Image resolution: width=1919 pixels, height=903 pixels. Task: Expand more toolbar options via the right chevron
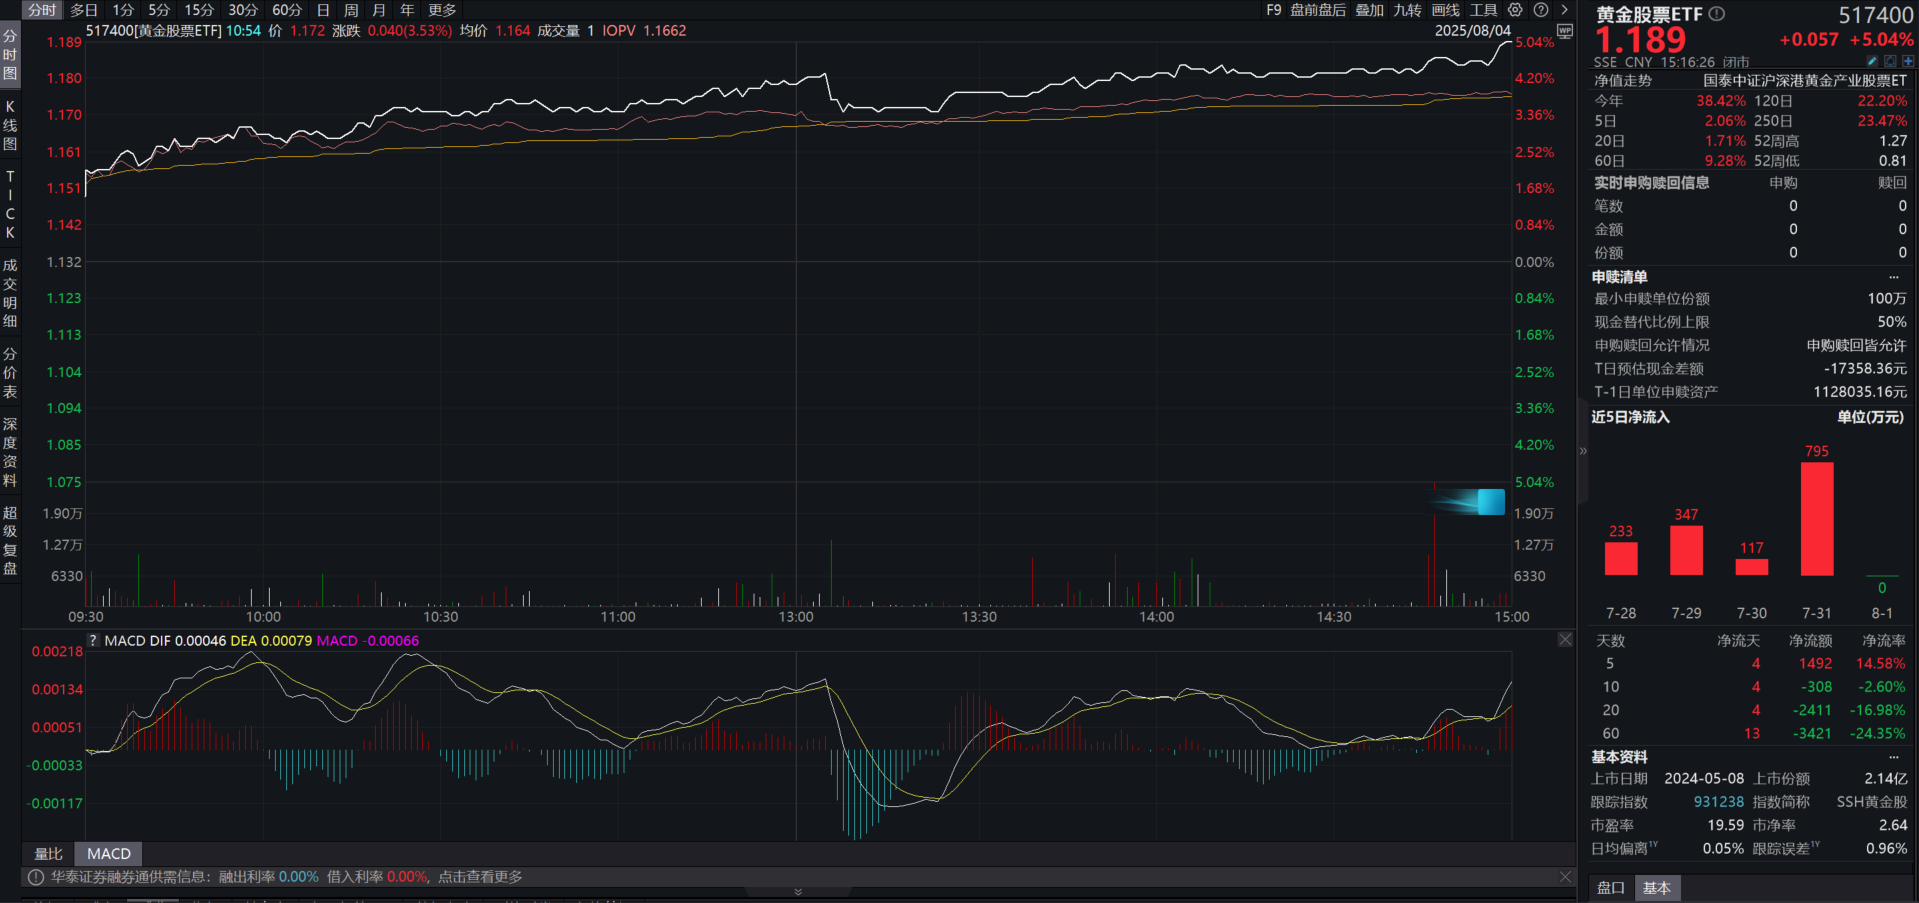click(x=1564, y=9)
